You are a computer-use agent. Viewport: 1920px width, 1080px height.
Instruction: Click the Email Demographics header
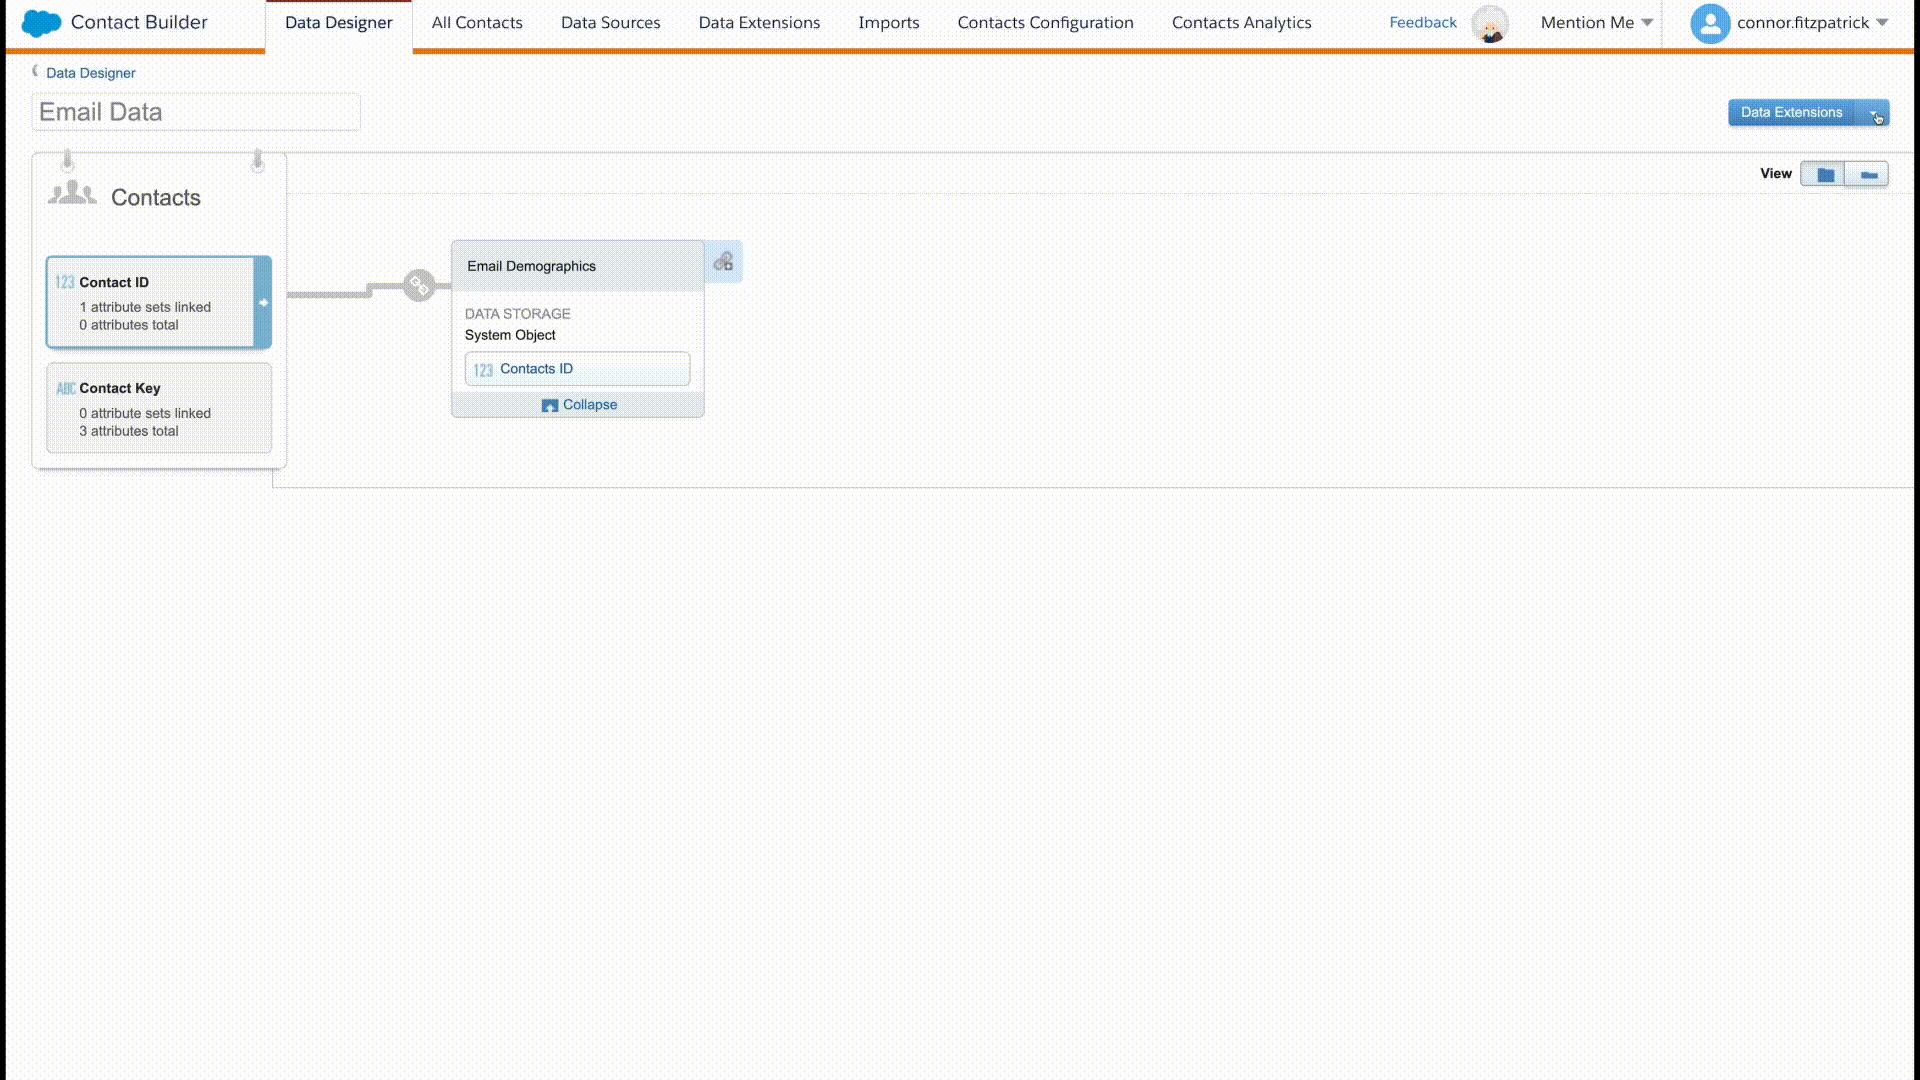coord(578,266)
